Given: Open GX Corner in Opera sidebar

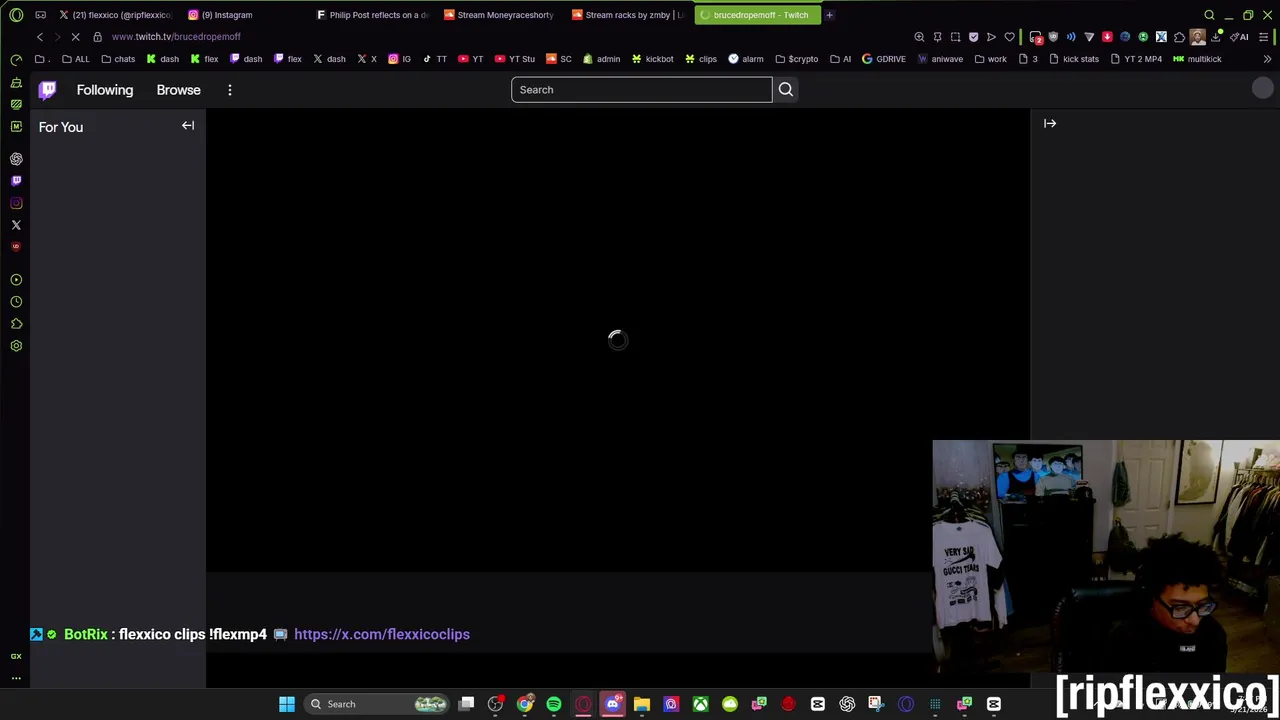Looking at the screenshot, I should 16,656.
